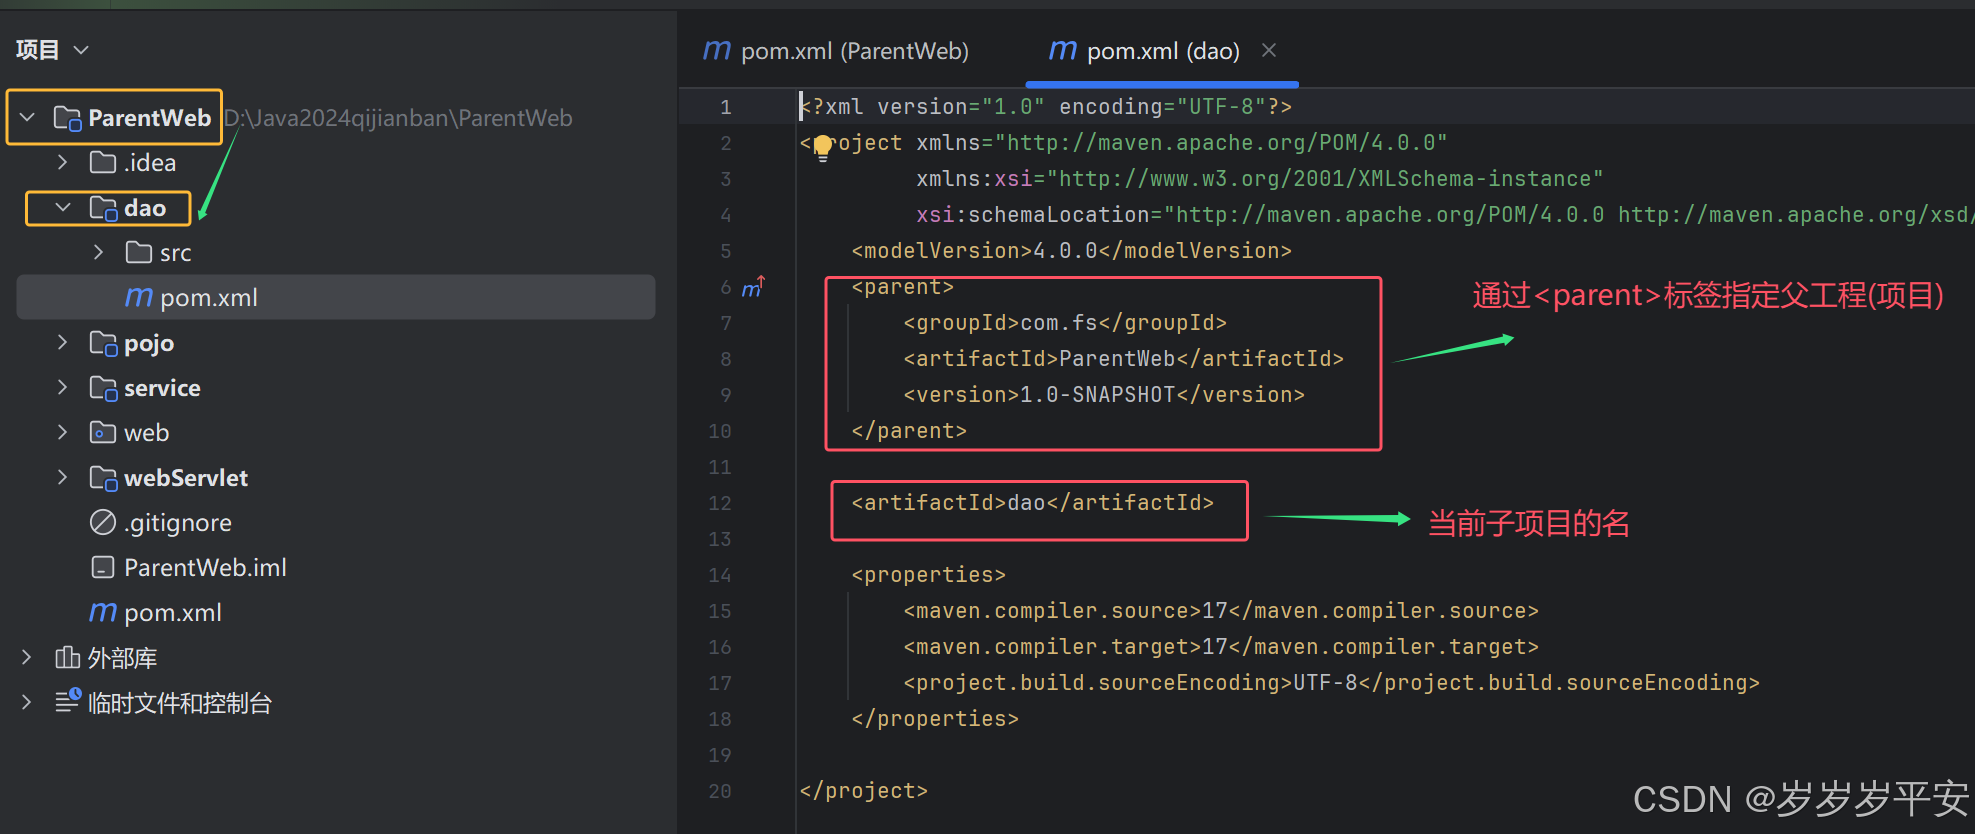Close the pom.xml (dao) tab
The width and height of the screenshot is (1975, 834).
(x=1269, y=50)
